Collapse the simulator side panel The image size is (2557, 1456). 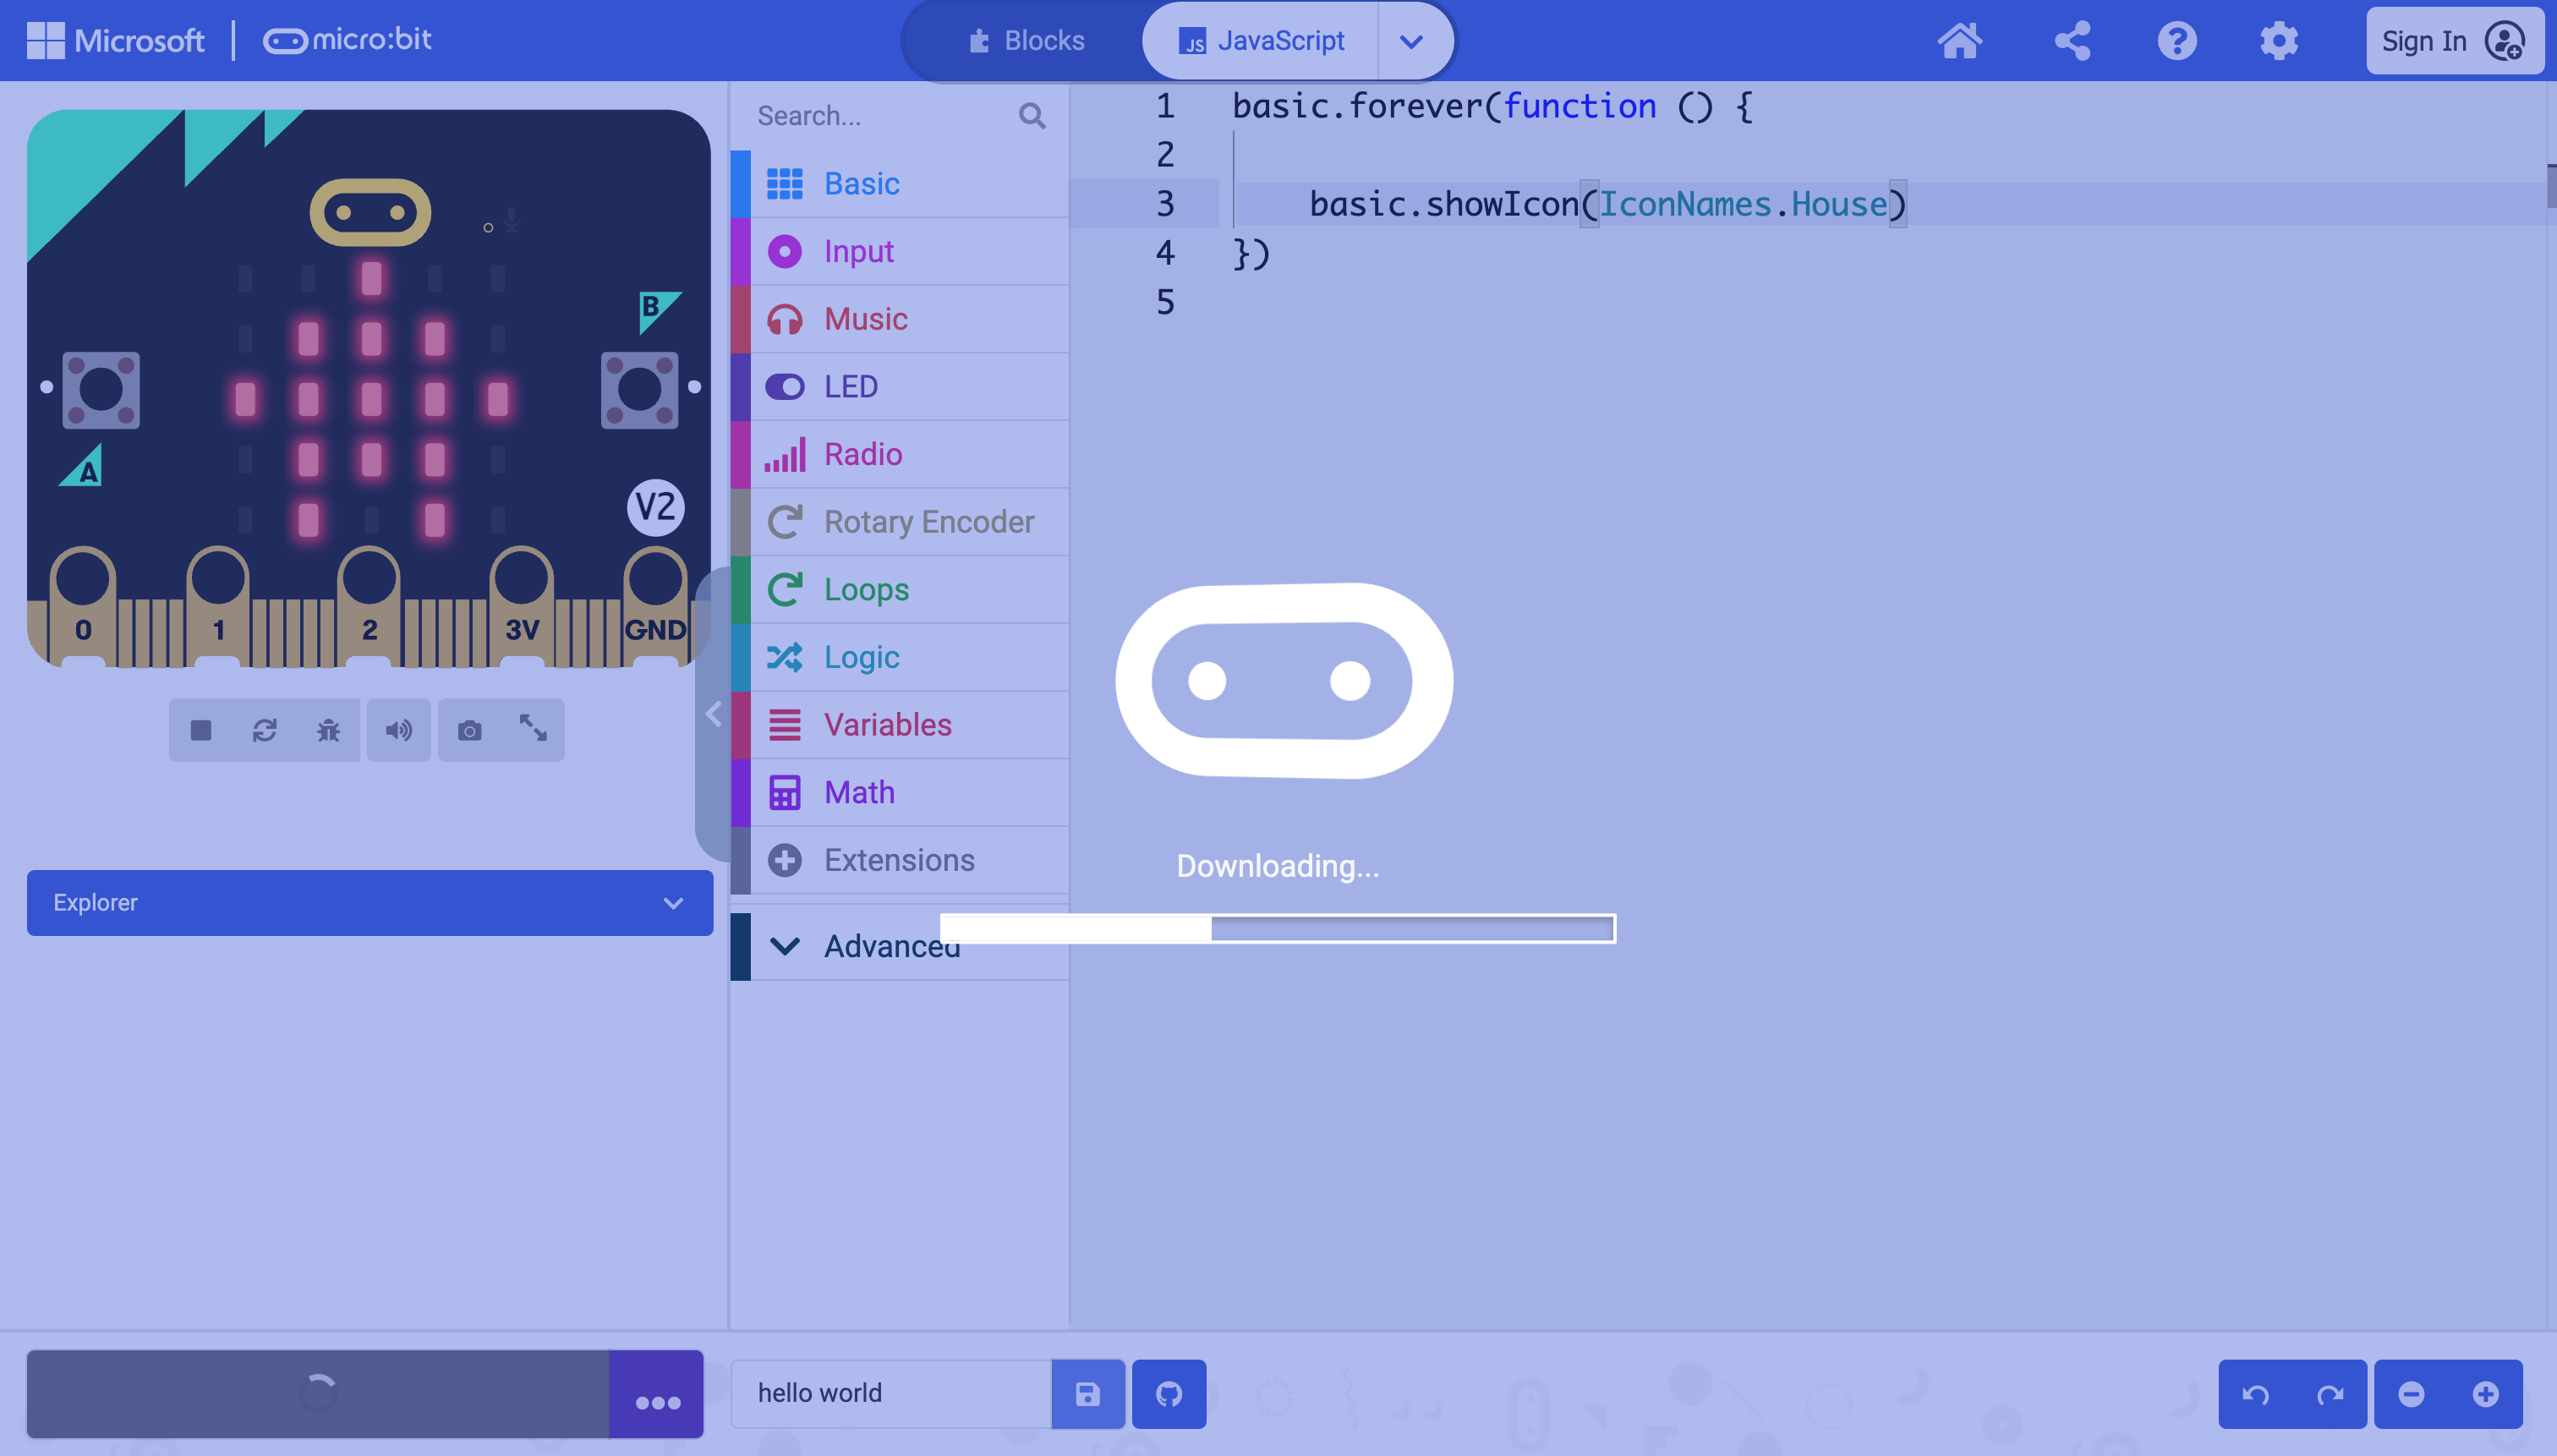[713, 714]
